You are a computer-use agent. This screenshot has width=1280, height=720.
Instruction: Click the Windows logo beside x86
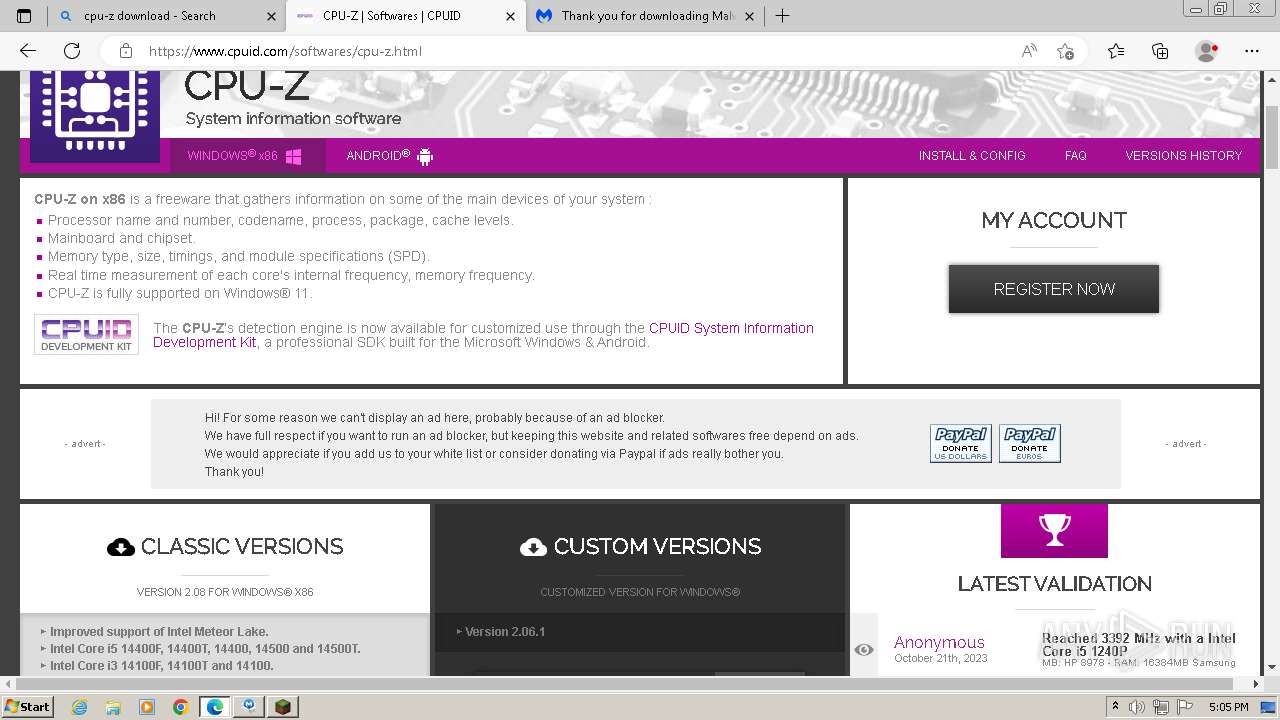pos(294,156)
